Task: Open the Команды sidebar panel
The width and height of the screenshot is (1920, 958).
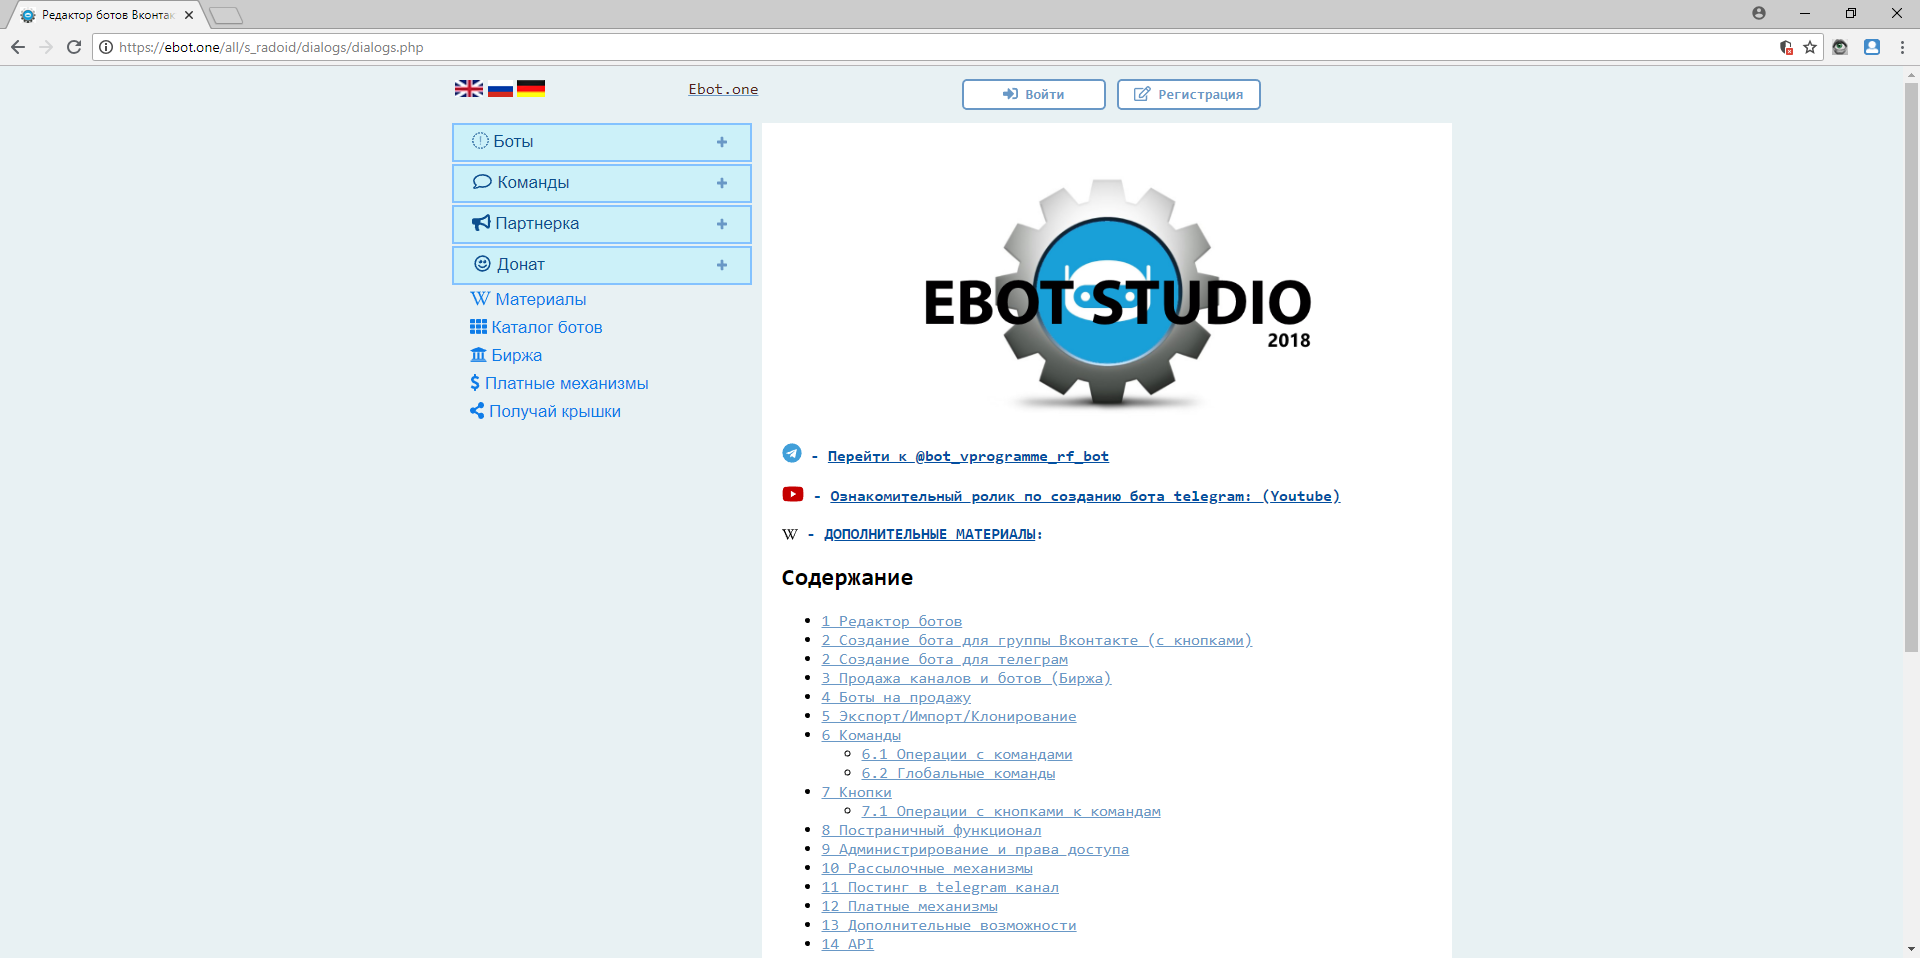Action: 602,183
